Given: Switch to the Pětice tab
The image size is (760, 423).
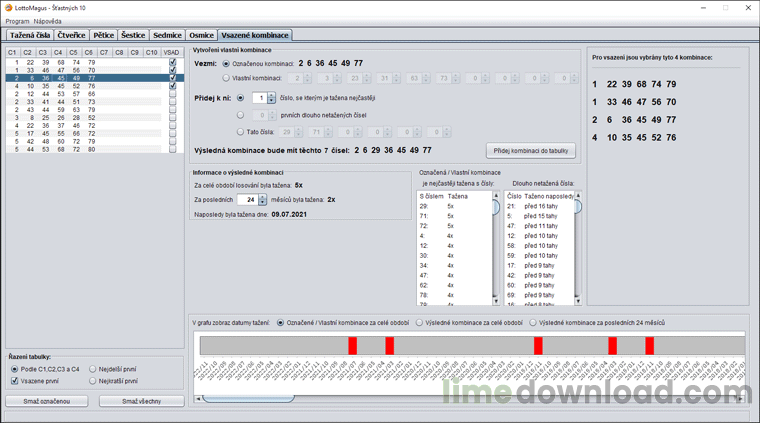Looking at the screenshot, I should coord(104,35).
